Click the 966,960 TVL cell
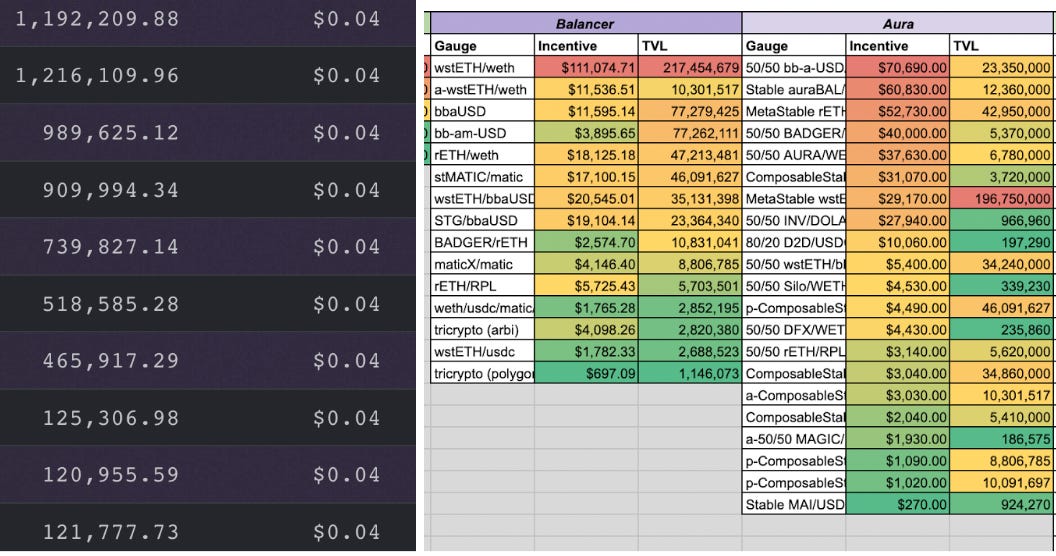 click(x=1002, y=221)
